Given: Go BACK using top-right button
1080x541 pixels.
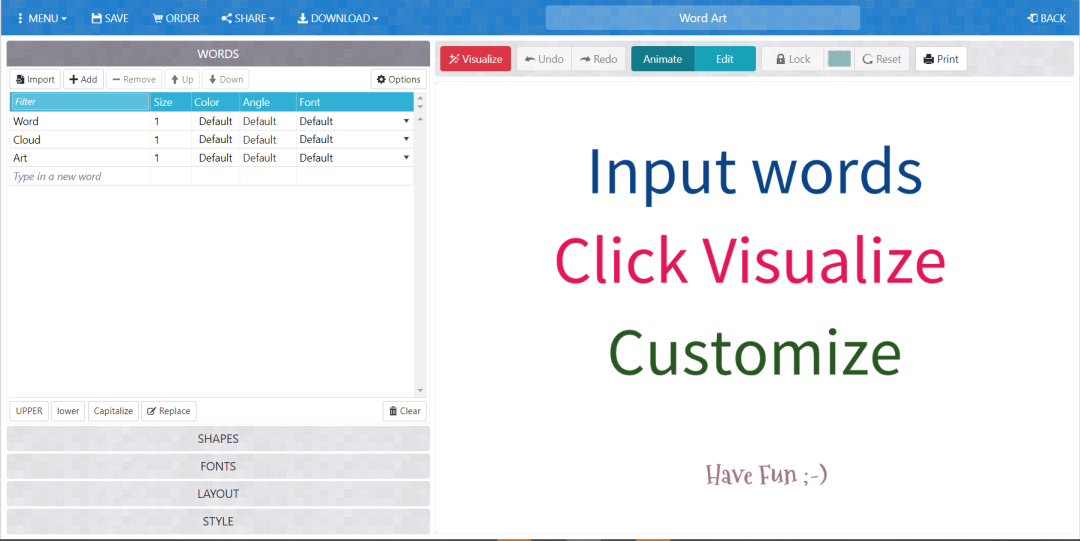Looking at the screenshot, I should pyautogui.click(x=1046, y=19).
